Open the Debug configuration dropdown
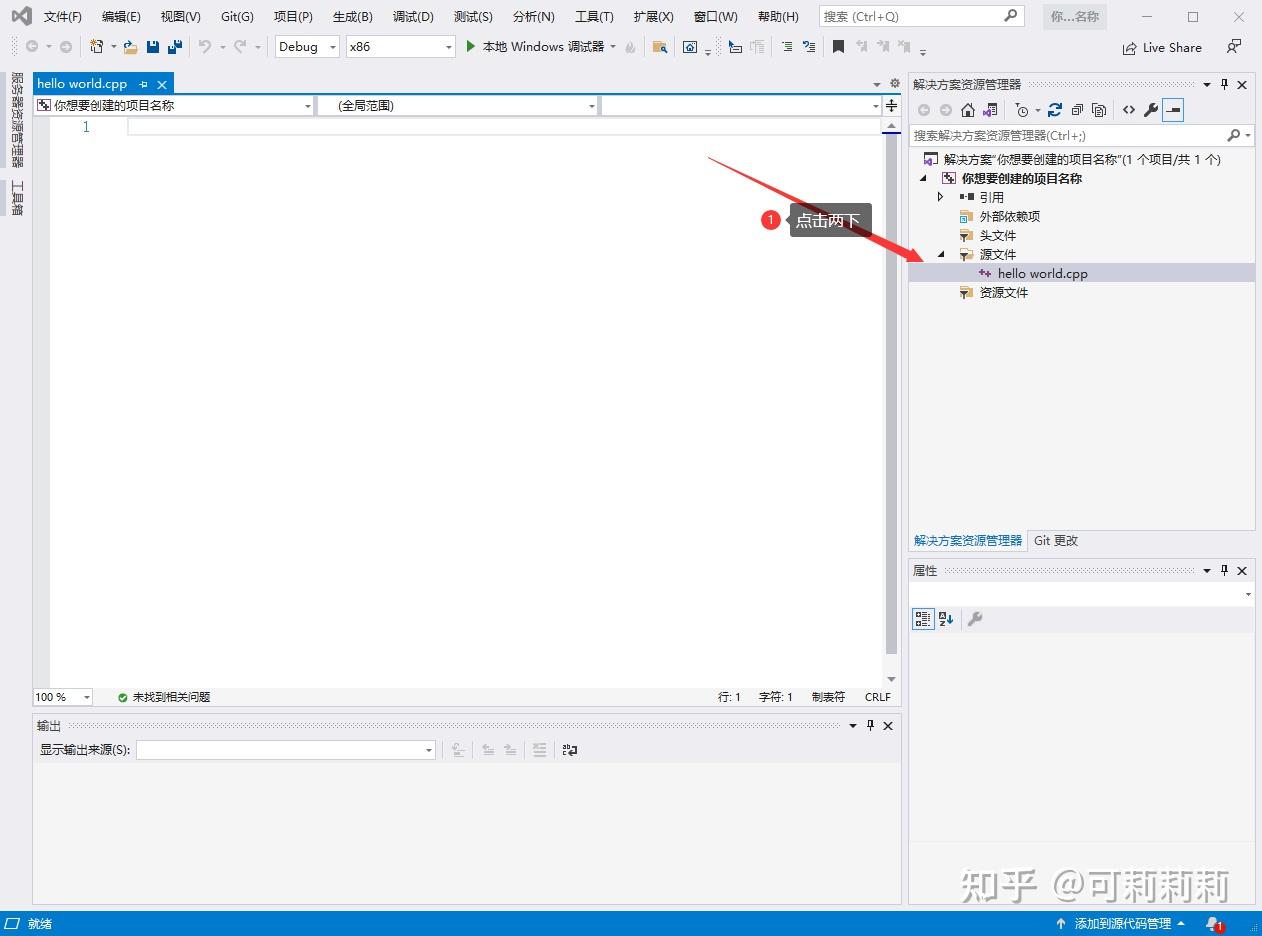 pyautogui.click(x=332, y=46)
